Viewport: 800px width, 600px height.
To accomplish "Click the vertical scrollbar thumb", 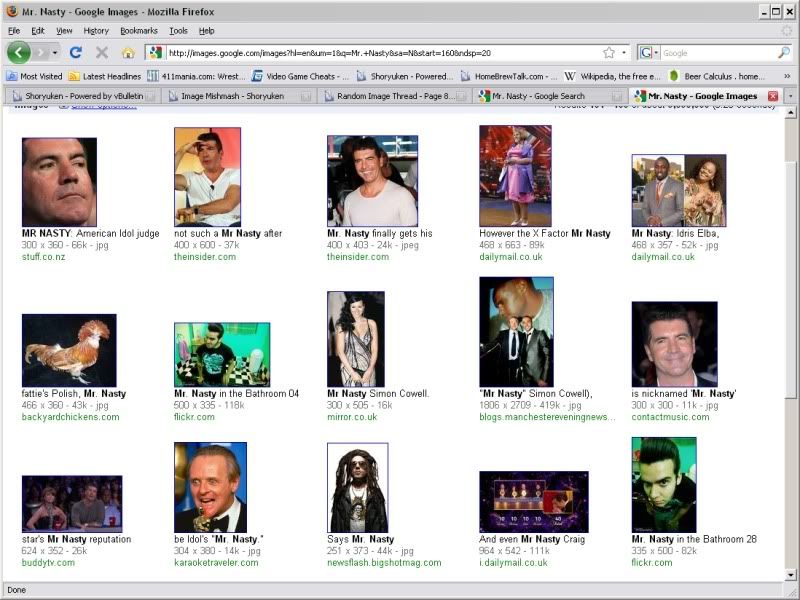I will pyautogui.click(x=790, y=279).
